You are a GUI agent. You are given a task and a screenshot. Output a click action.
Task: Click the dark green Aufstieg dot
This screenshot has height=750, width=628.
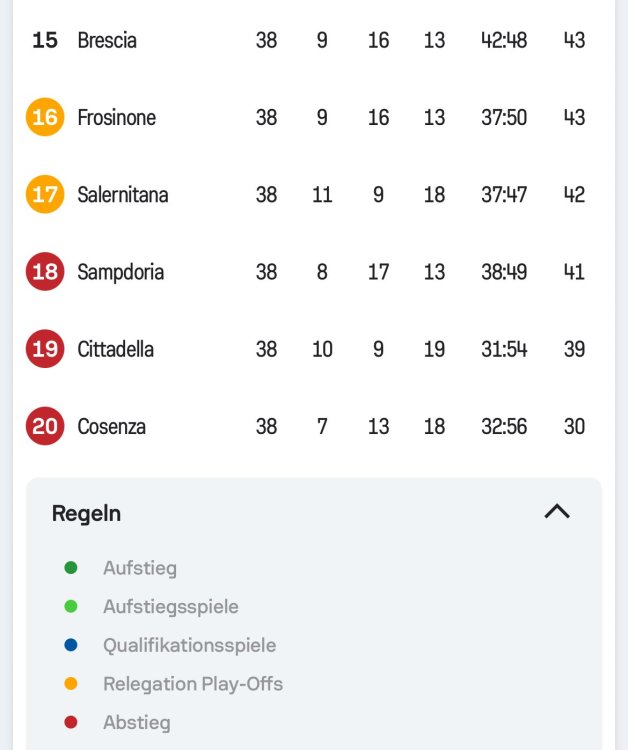pyautogui.click(x=71, y=568)
